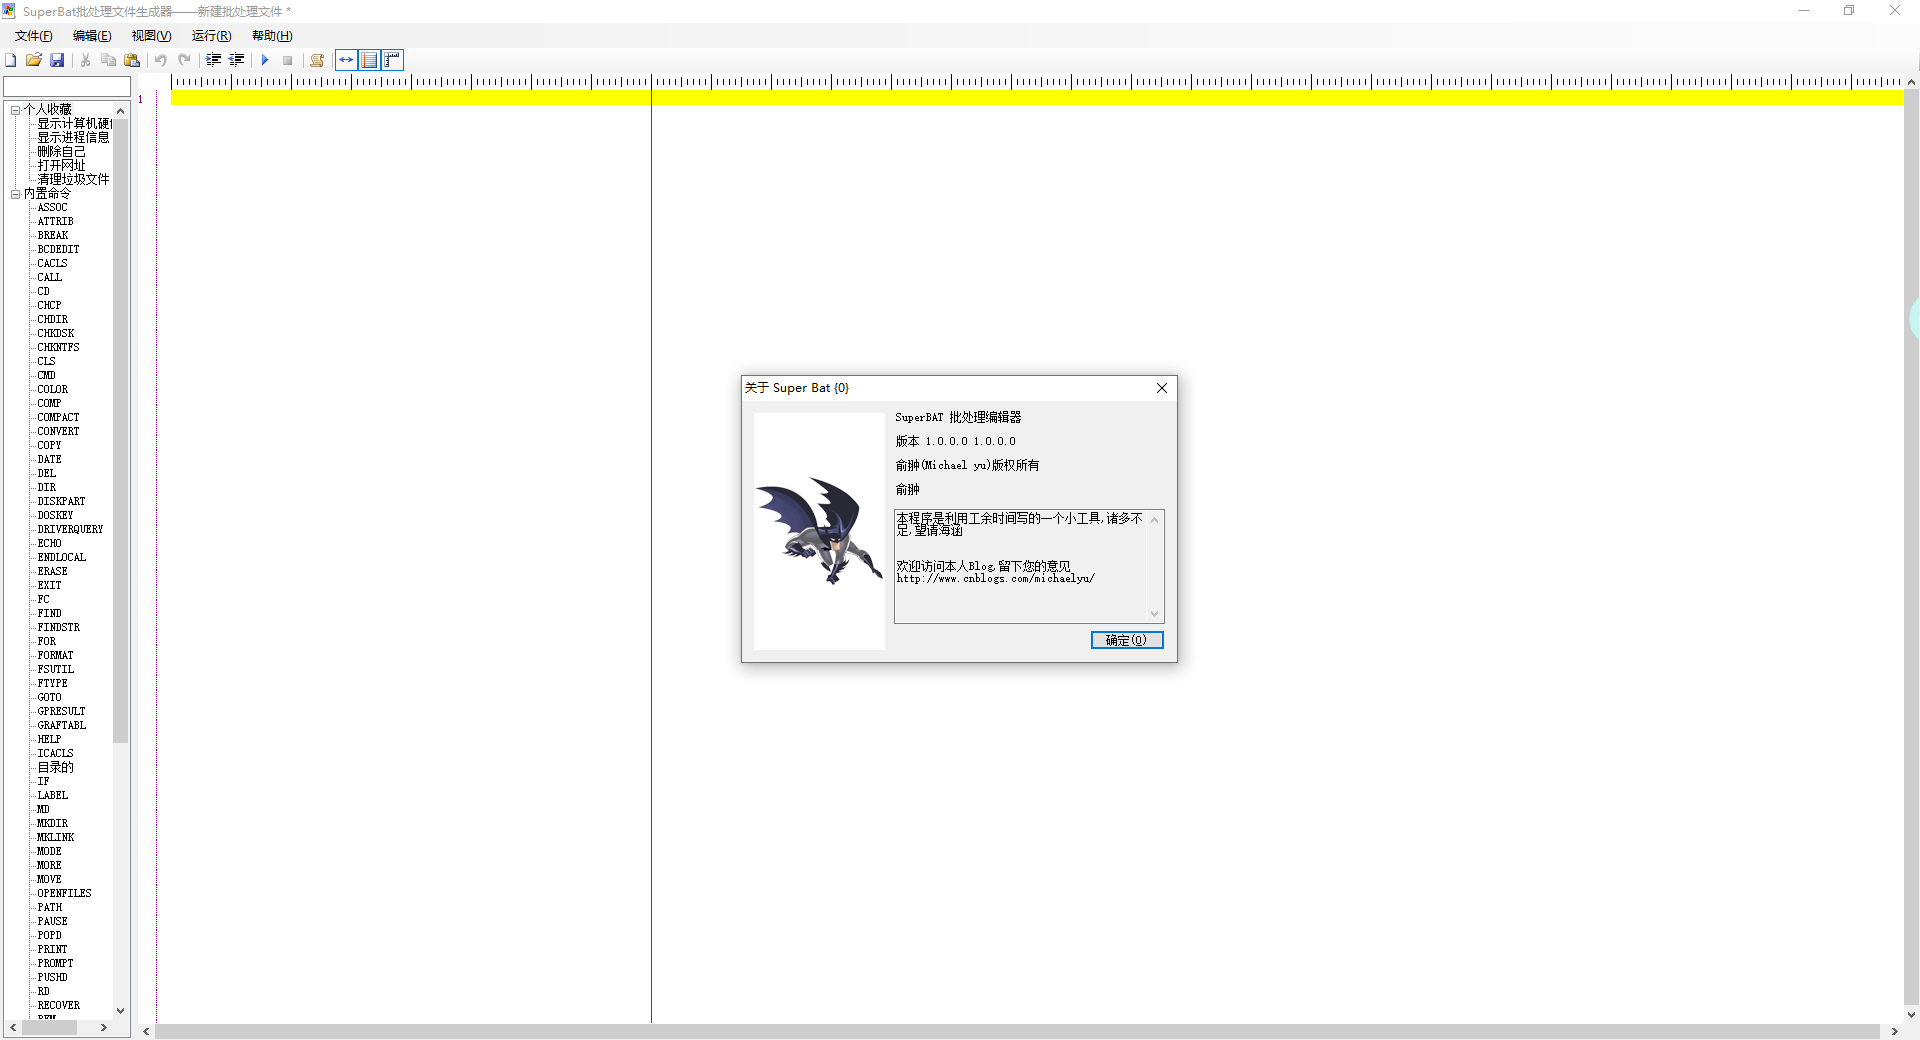Screen dimensions: 1920x1040
Task: Open the 运行(R) menu
Action: tap(211, 36)
